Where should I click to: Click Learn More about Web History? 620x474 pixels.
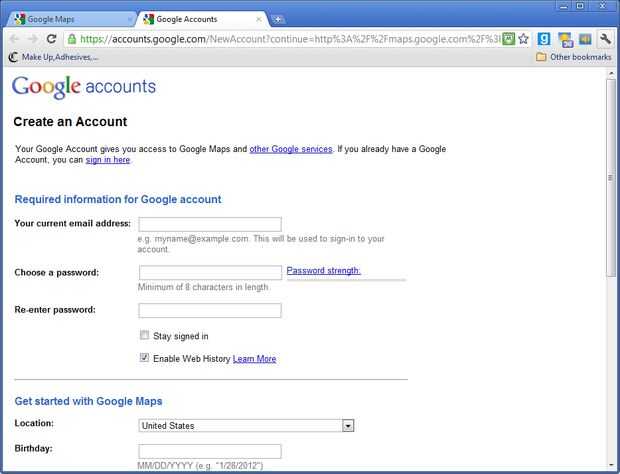(x=255, y=359)
